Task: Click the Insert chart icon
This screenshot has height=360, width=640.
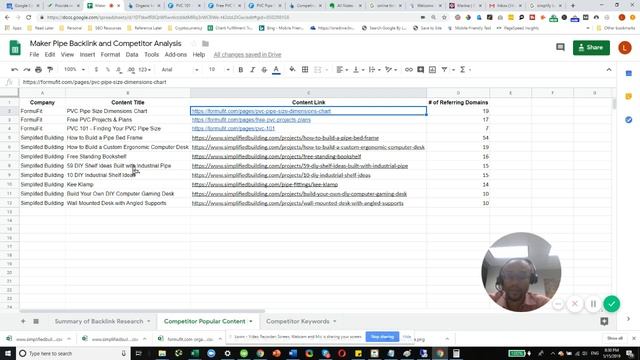Action: 432,70
